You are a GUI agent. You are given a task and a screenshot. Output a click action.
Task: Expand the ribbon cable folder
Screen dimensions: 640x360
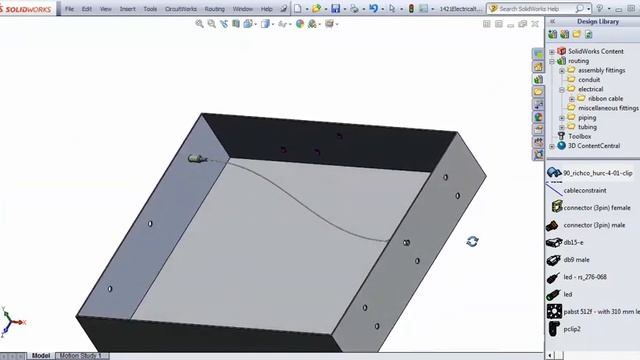pos(571,99)
